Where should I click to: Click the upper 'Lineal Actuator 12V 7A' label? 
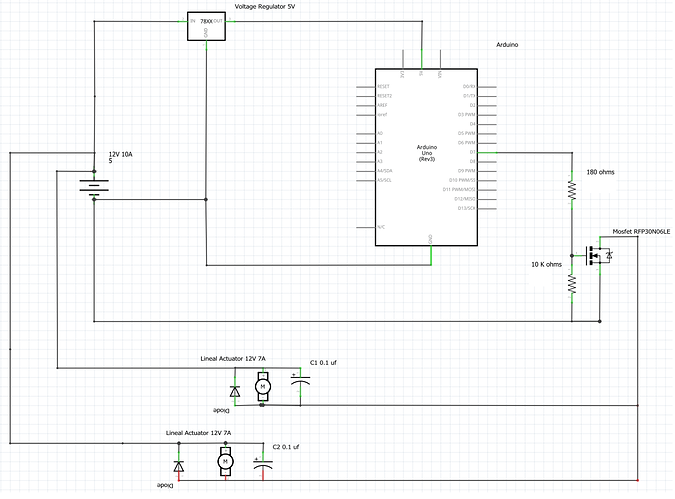coord(233,358)
